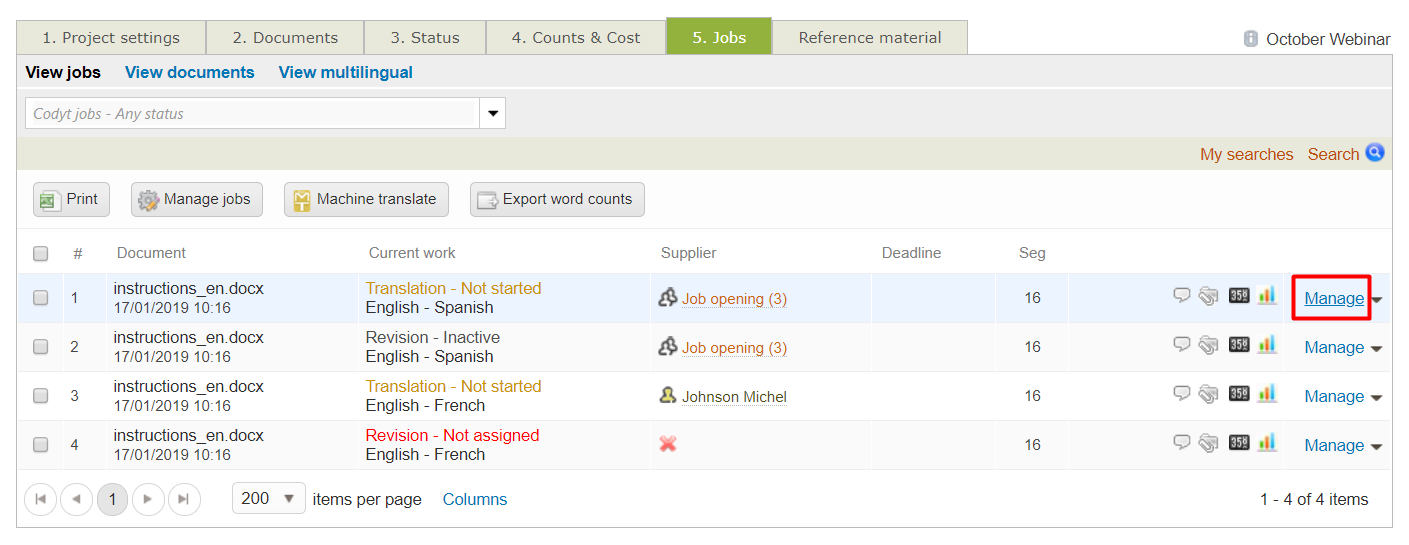The height and width of the screenshot is (545, 1409).
Task: Click the Export word counts button
Action: coord(557,199)
